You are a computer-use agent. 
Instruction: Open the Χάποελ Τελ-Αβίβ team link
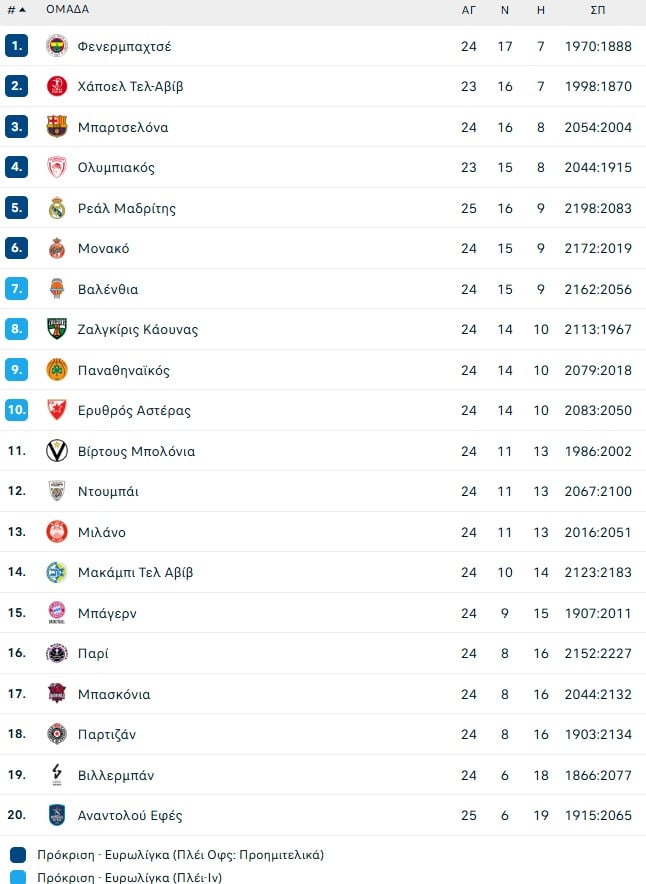tap(130, 87)
